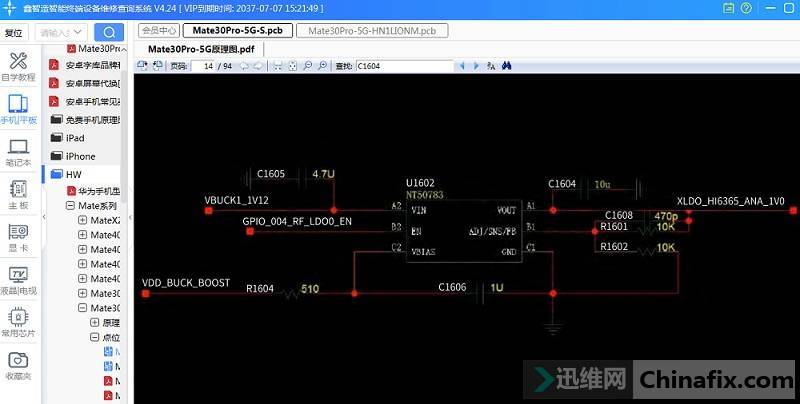
Task: Collapse the Mate系列 tree node
Action: click(x=70, y=205)
